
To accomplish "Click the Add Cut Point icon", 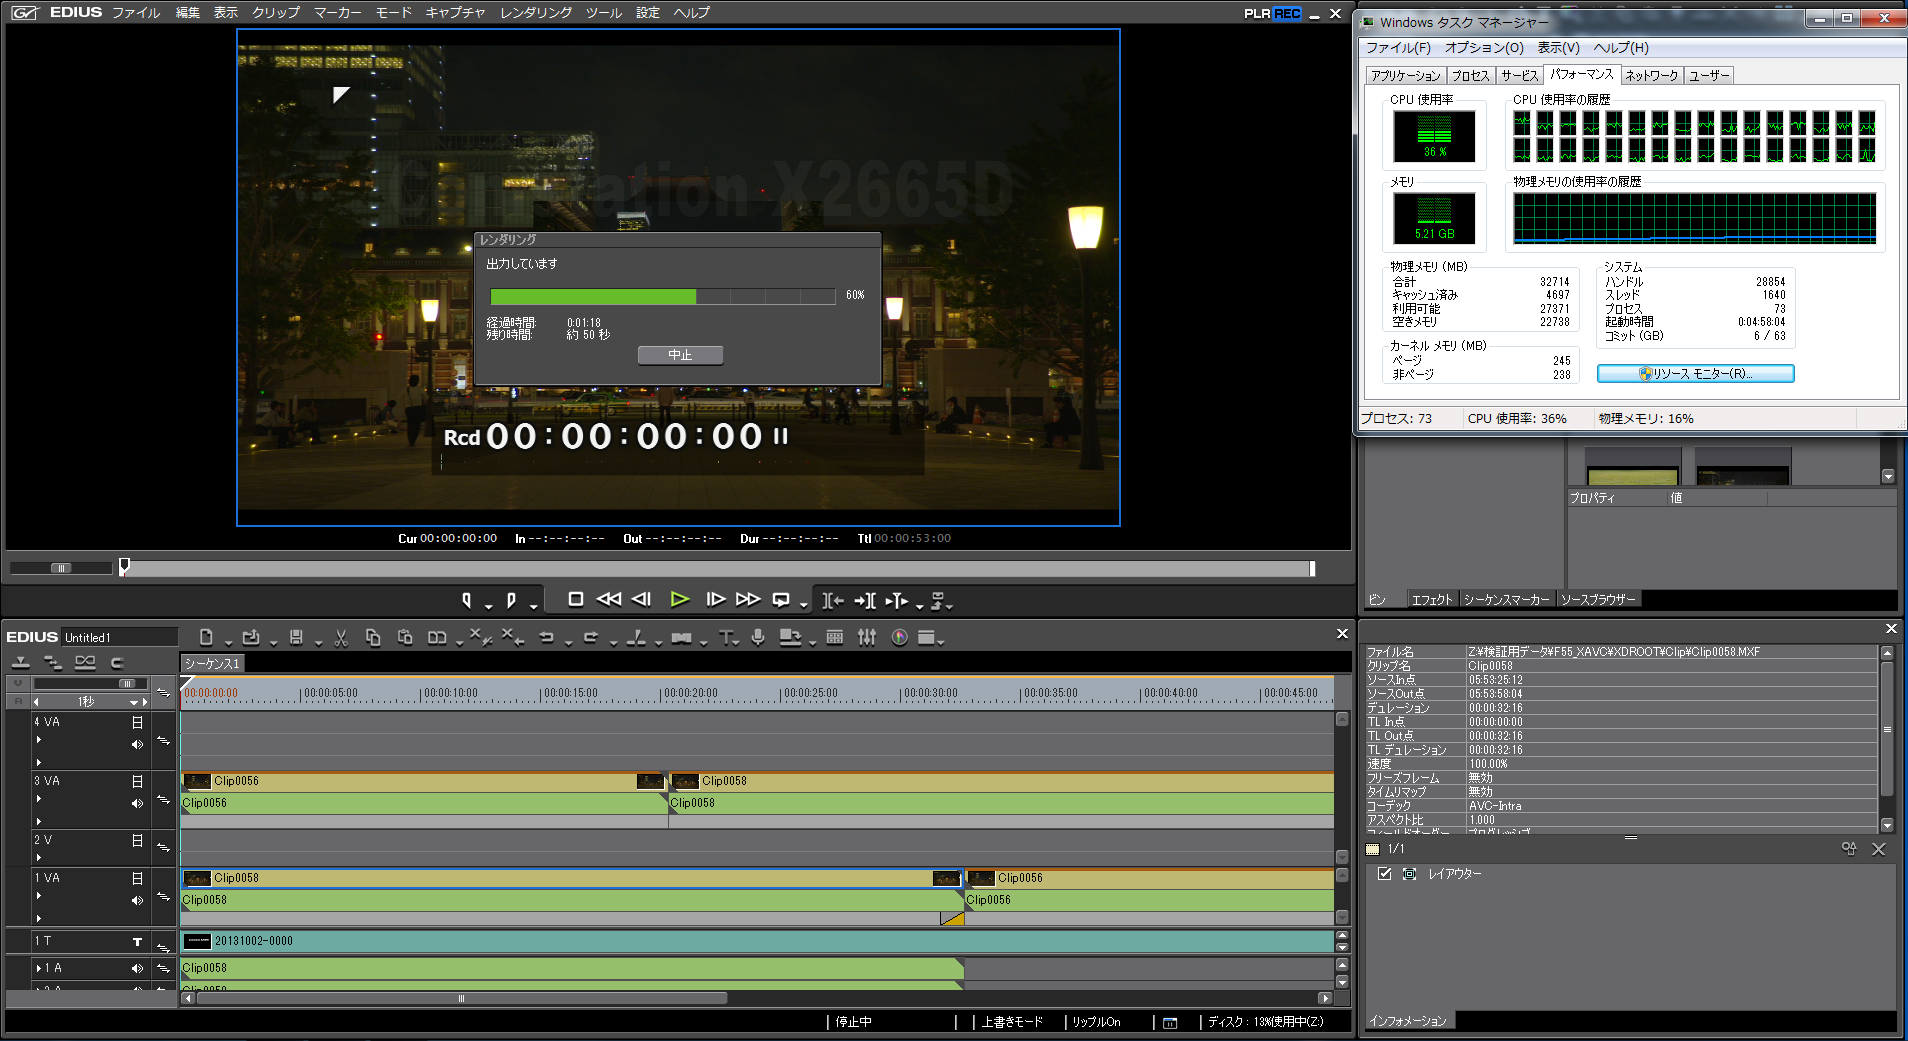I will 636,637.
